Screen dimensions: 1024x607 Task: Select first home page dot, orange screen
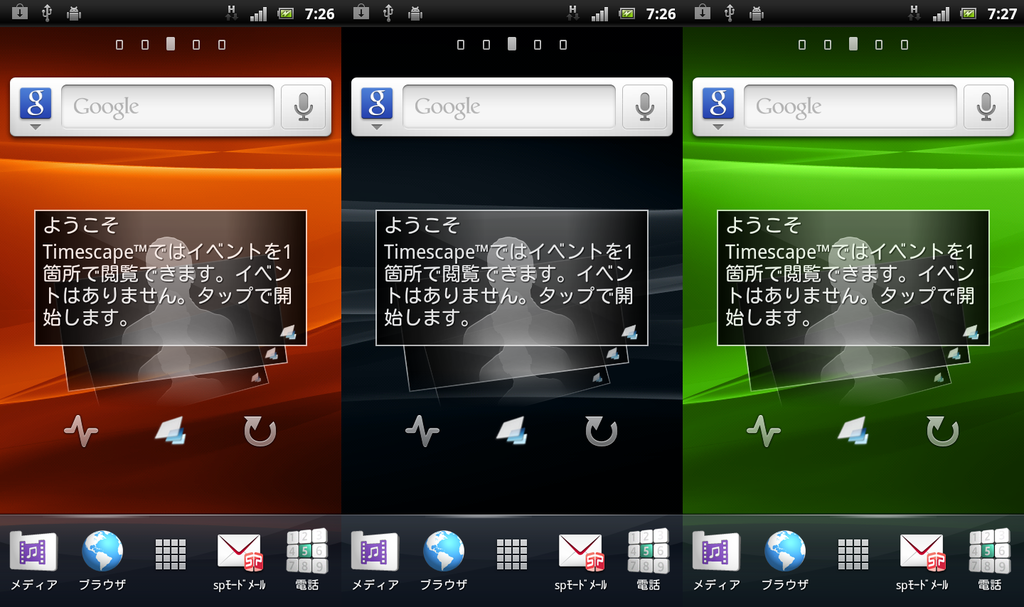[x=120, y=44]
